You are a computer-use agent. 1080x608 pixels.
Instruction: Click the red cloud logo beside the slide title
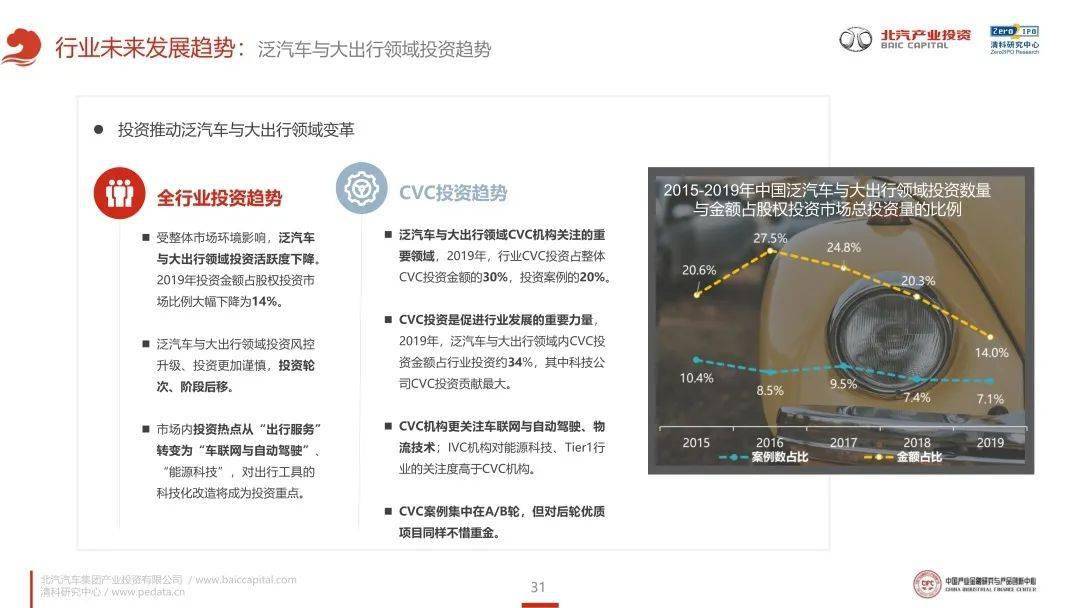(21, 47)
